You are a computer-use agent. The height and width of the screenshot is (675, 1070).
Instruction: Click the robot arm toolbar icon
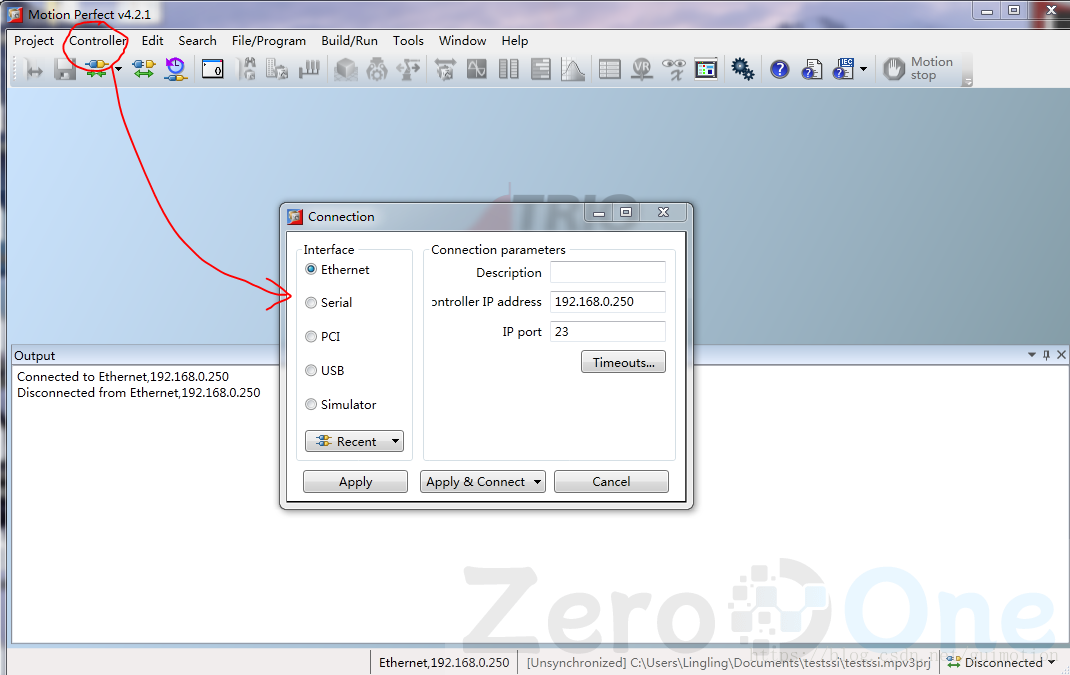point(408,69)
